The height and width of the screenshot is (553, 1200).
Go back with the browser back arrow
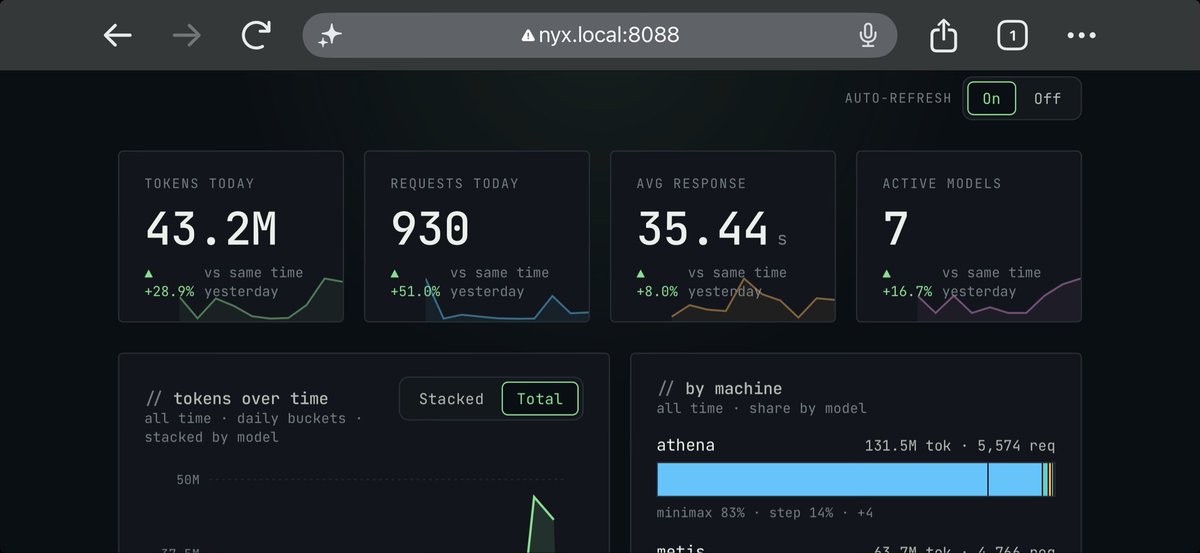(x=118, y=36)
